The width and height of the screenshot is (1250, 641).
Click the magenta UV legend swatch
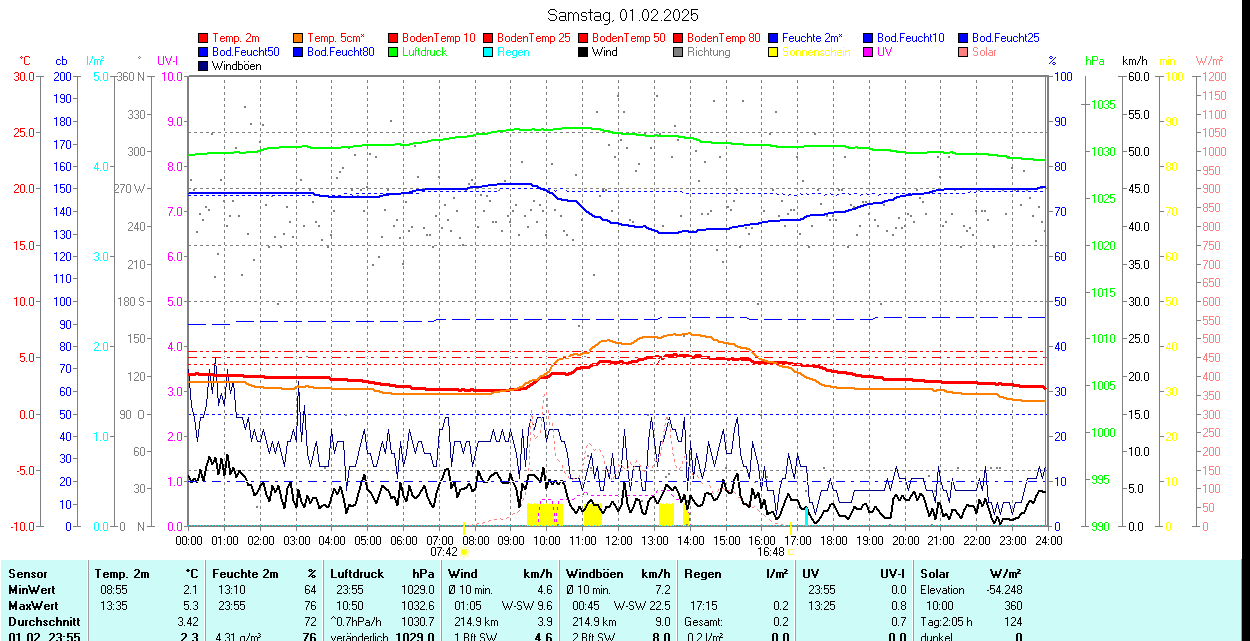tap(869, 52)
